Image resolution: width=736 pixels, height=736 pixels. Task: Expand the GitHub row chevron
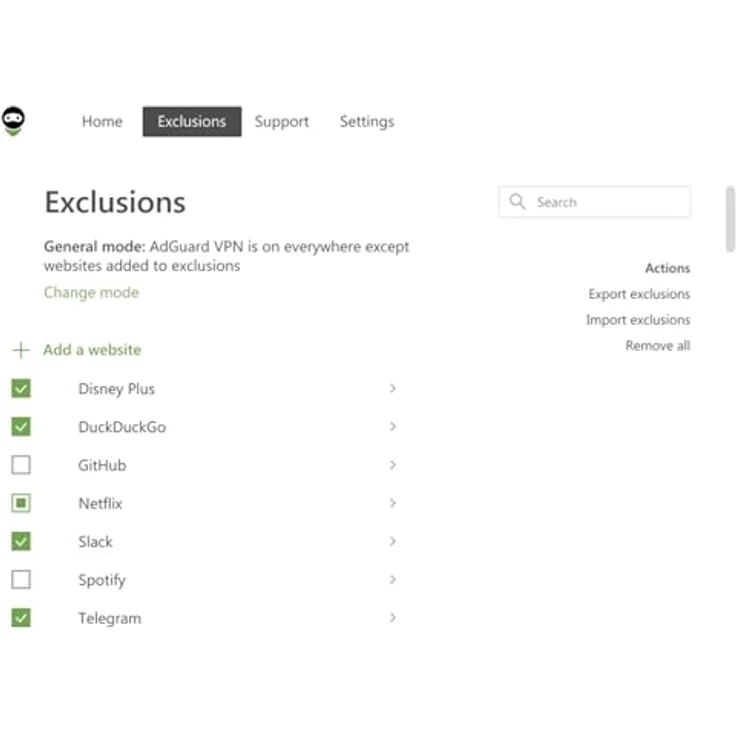tap(393, 465)
